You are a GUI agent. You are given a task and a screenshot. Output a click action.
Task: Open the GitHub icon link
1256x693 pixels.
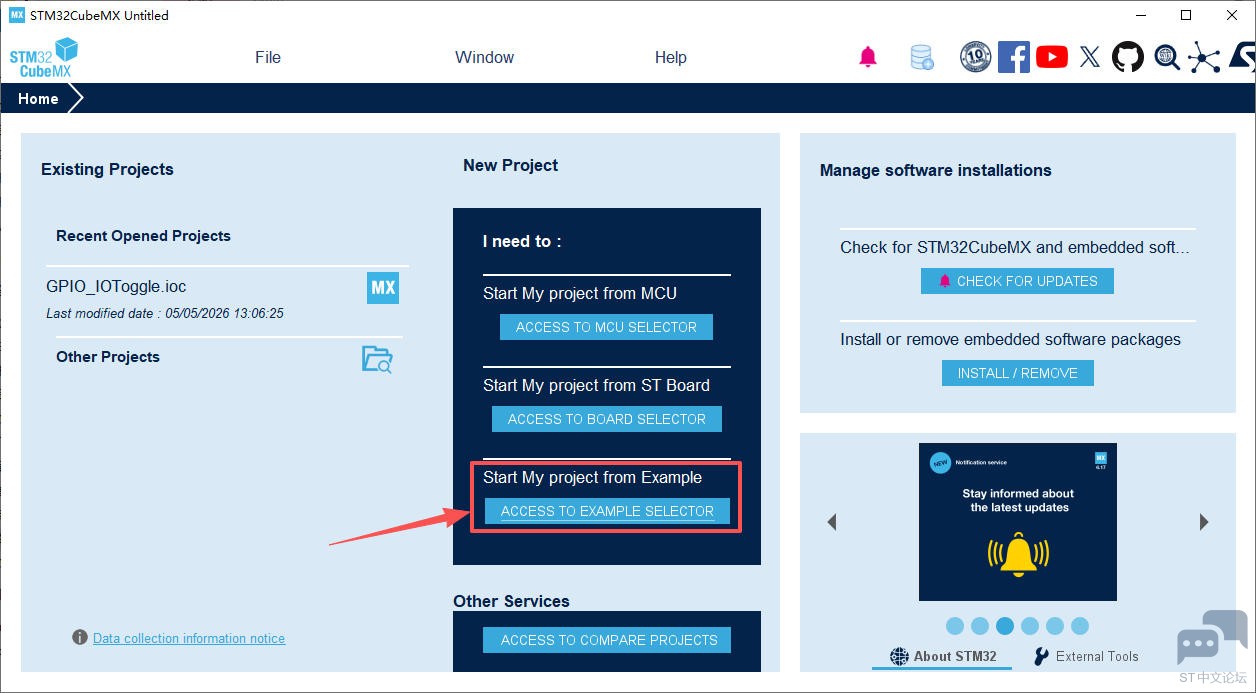point(1128,57)
